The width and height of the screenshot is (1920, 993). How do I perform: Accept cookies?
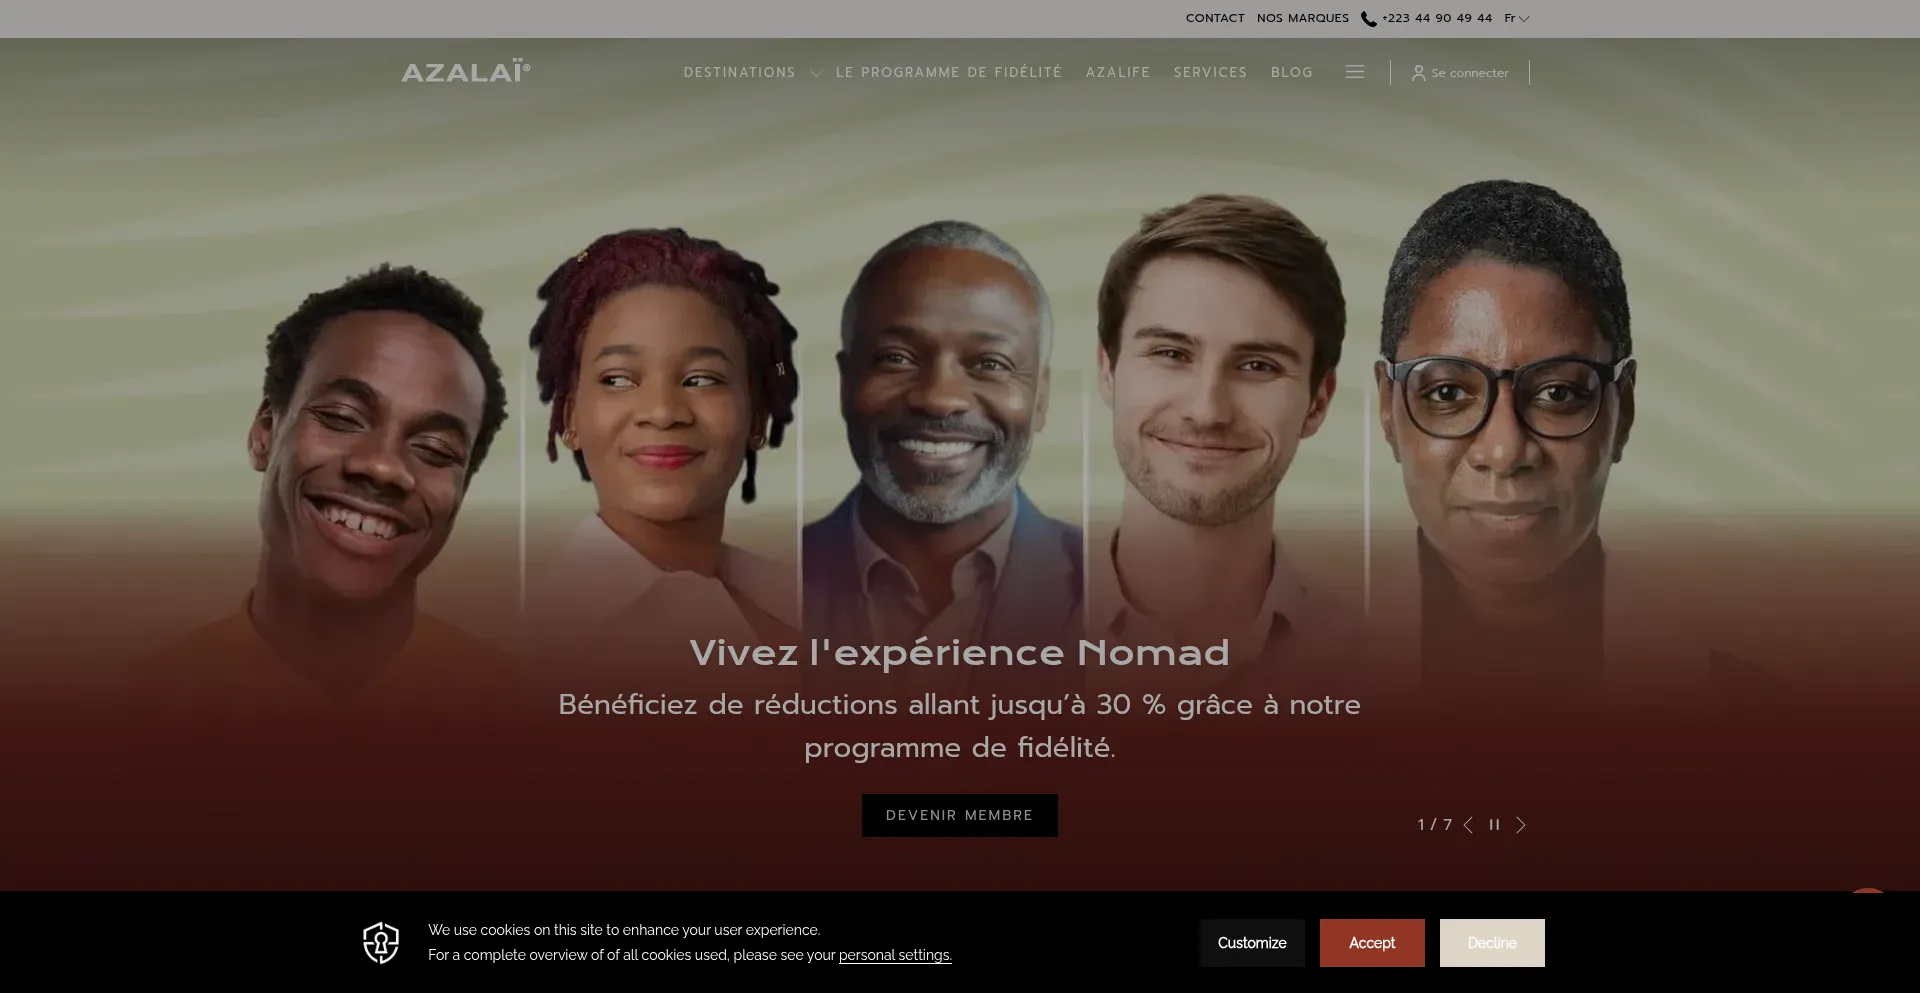point(1372,943)
